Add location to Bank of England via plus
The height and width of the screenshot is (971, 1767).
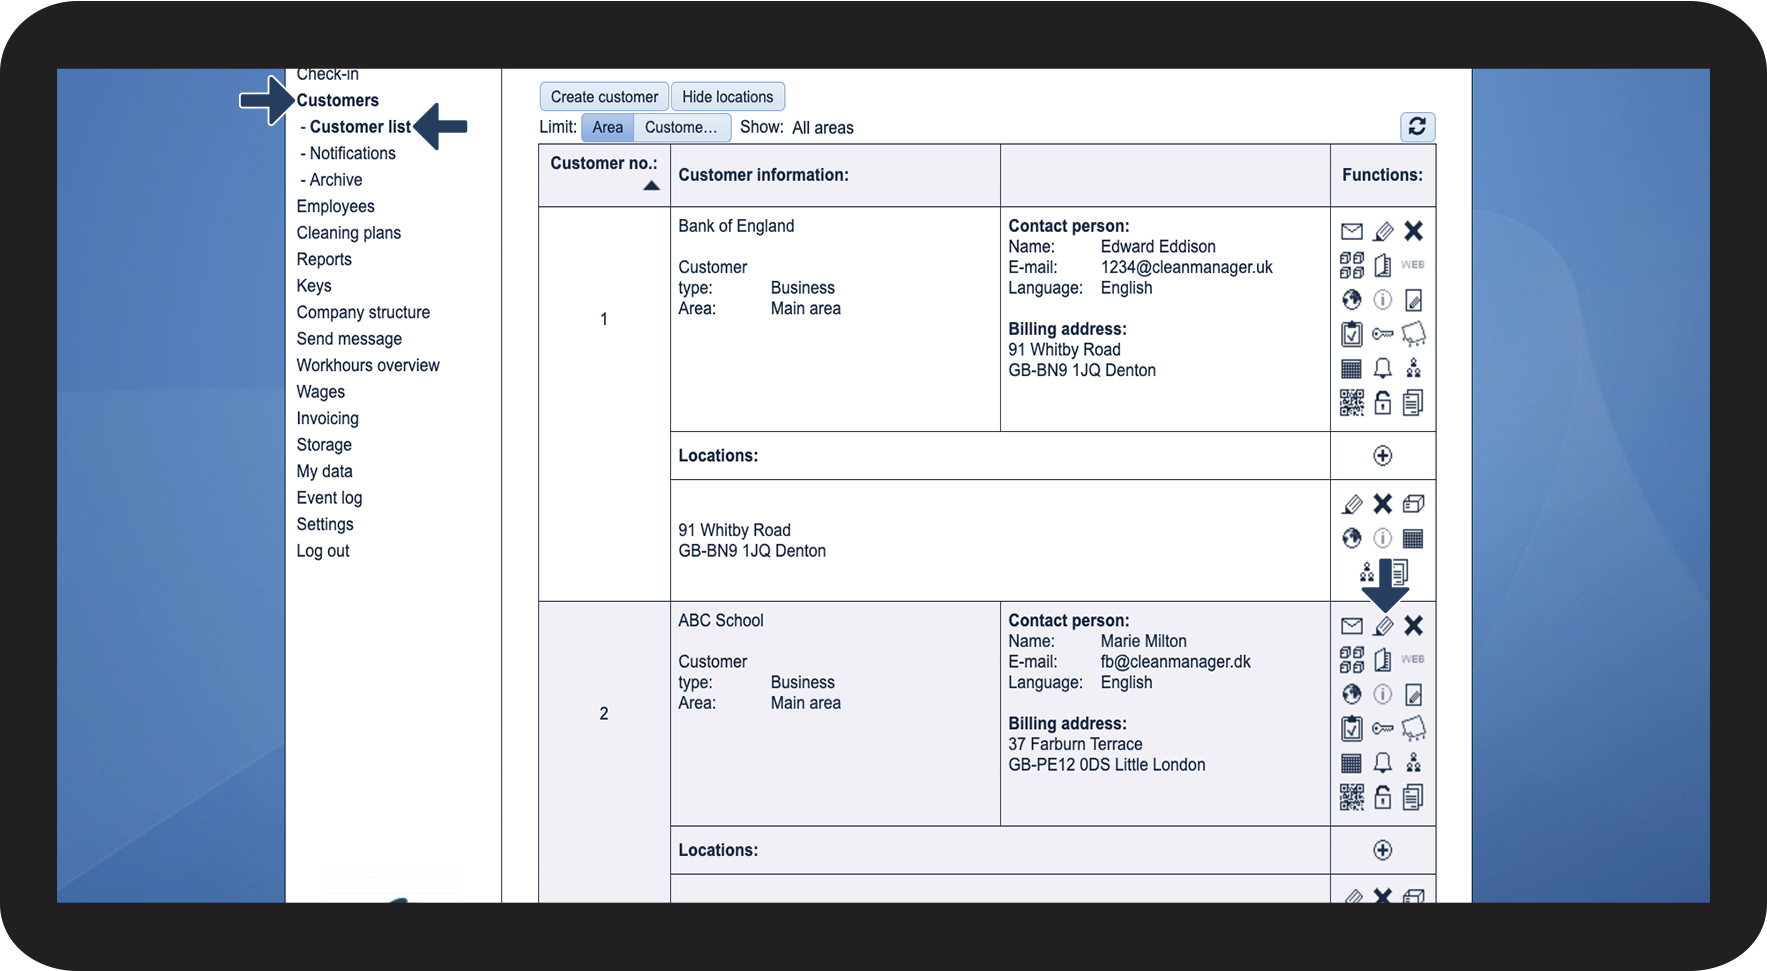(x=1383, y=456)
